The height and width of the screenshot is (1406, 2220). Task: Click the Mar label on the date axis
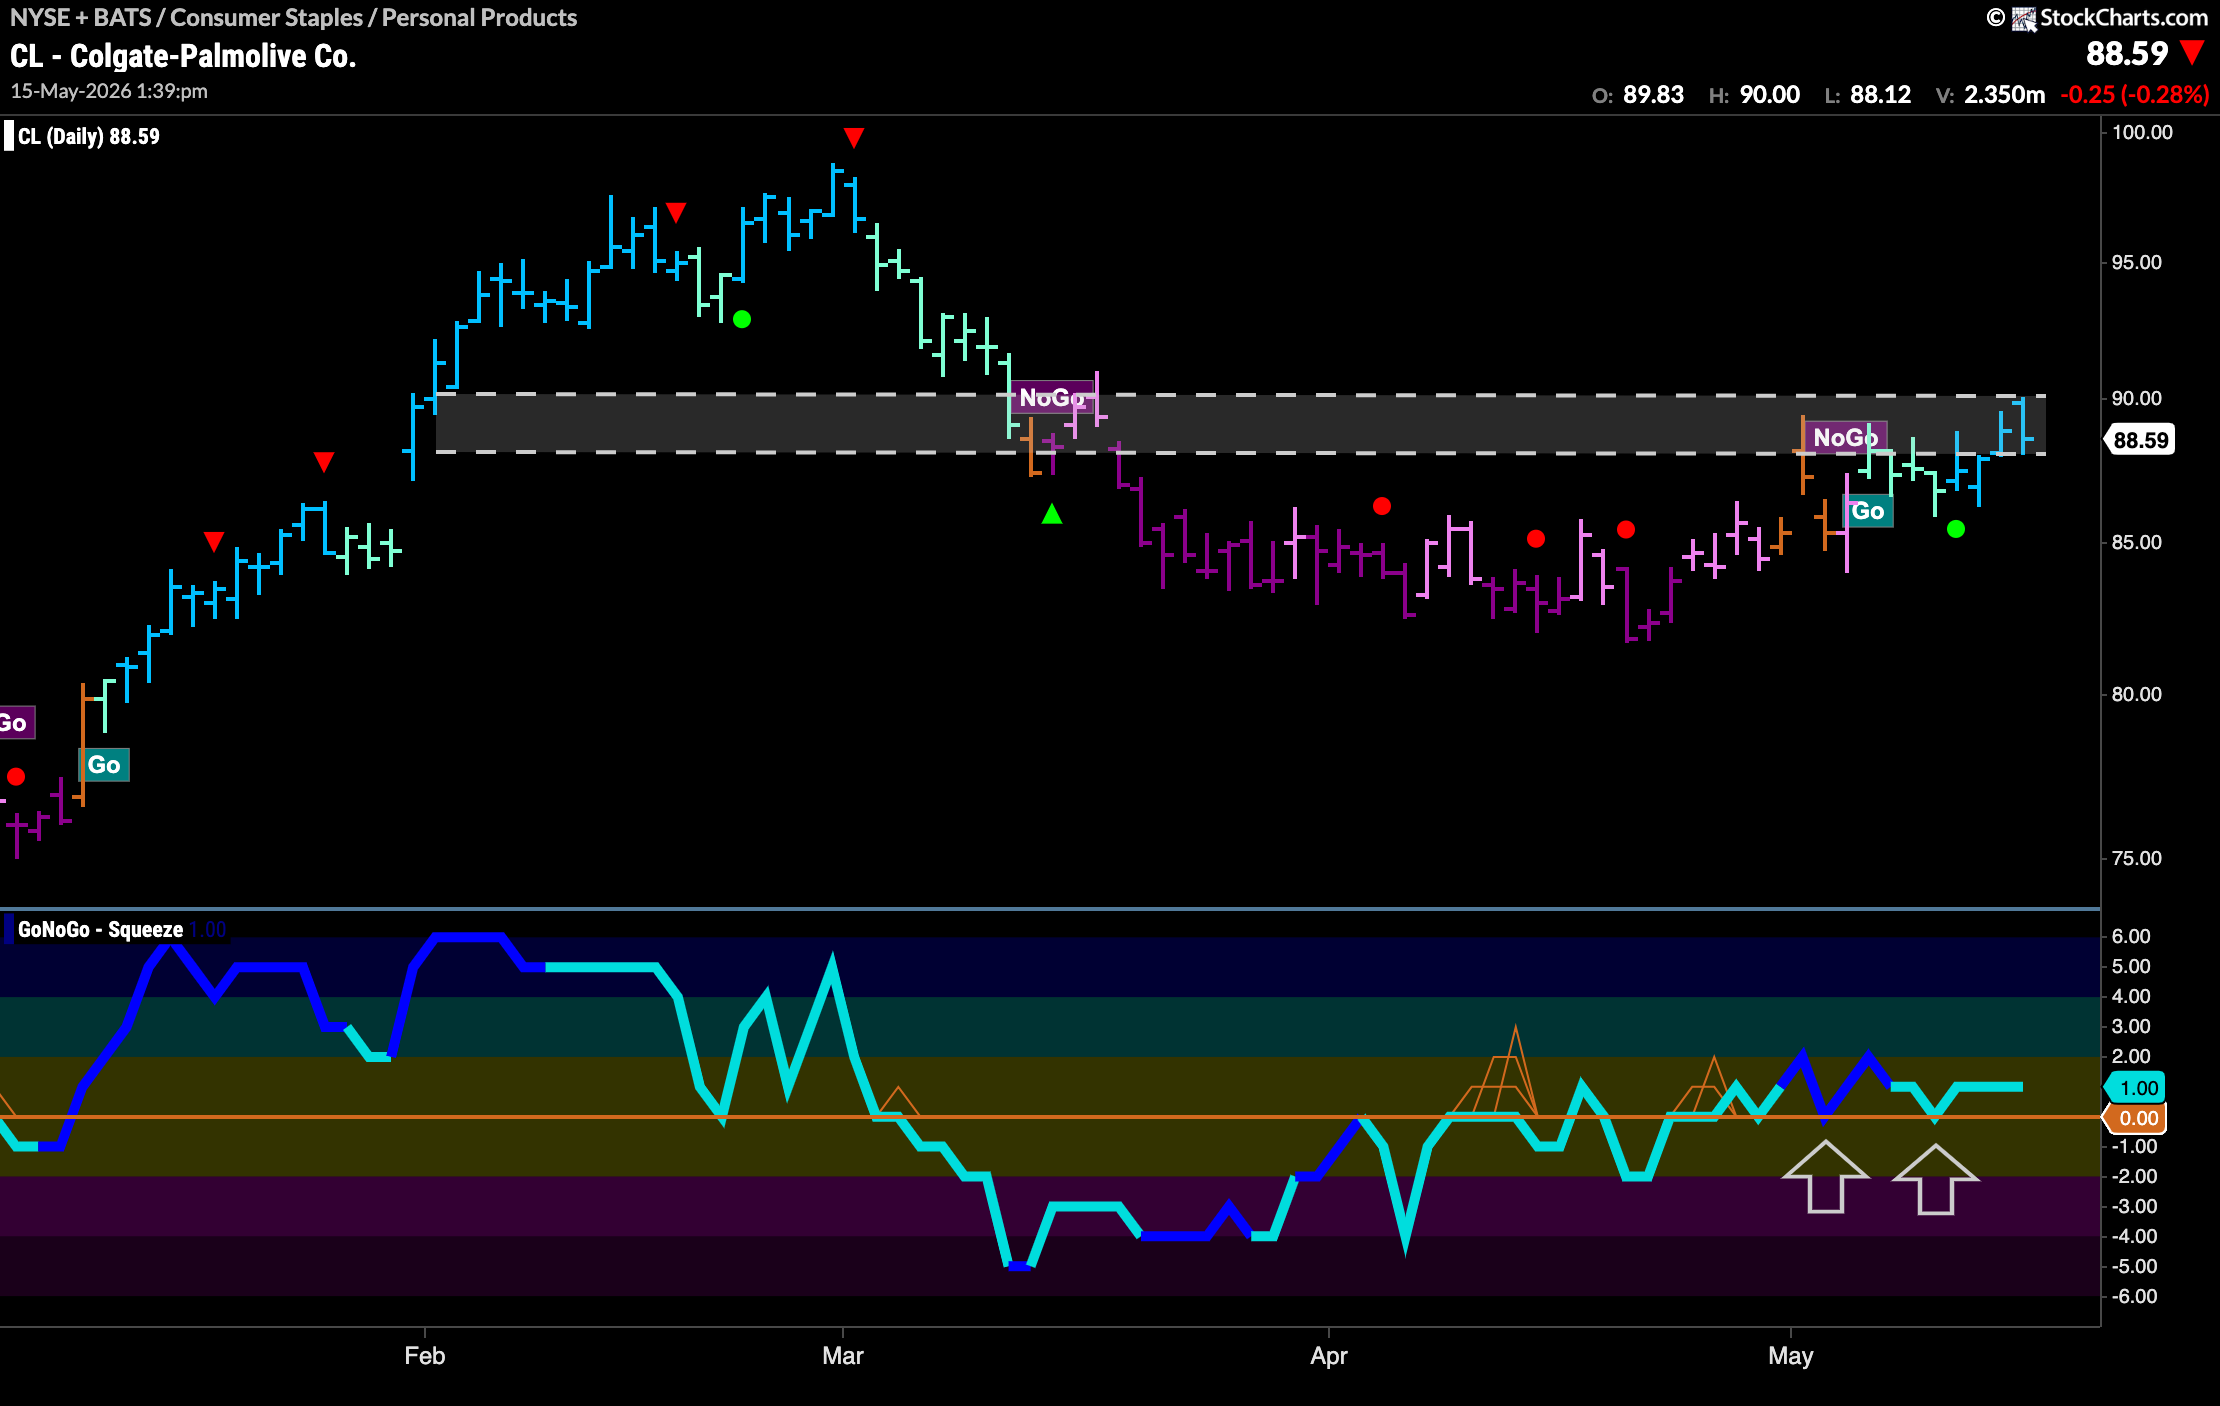pos(842,1356)
